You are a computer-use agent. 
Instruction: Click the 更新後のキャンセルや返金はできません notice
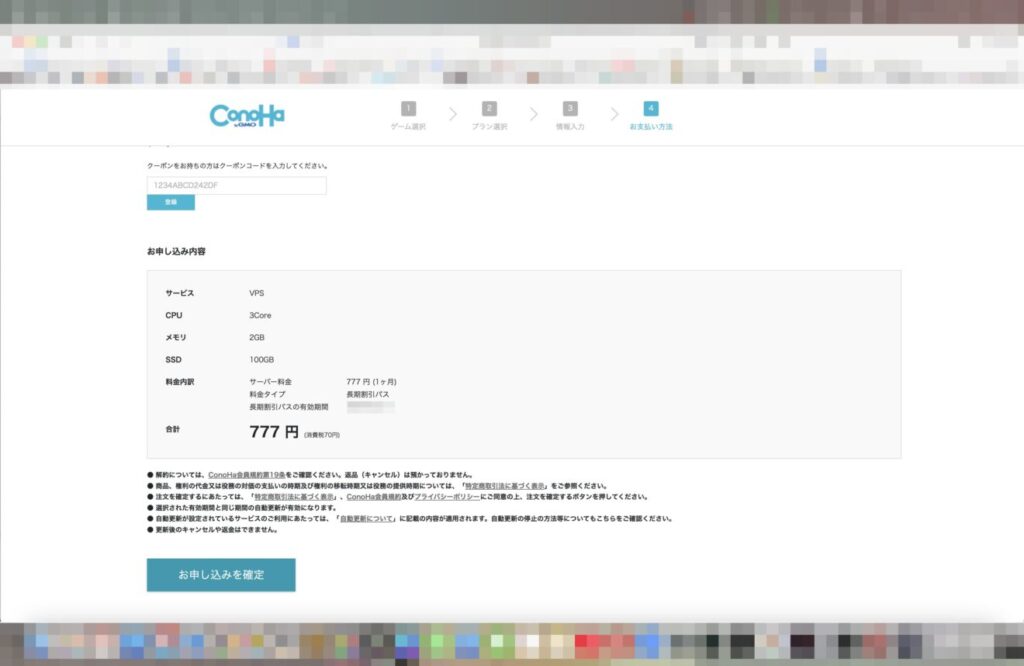tap(214, 530)
